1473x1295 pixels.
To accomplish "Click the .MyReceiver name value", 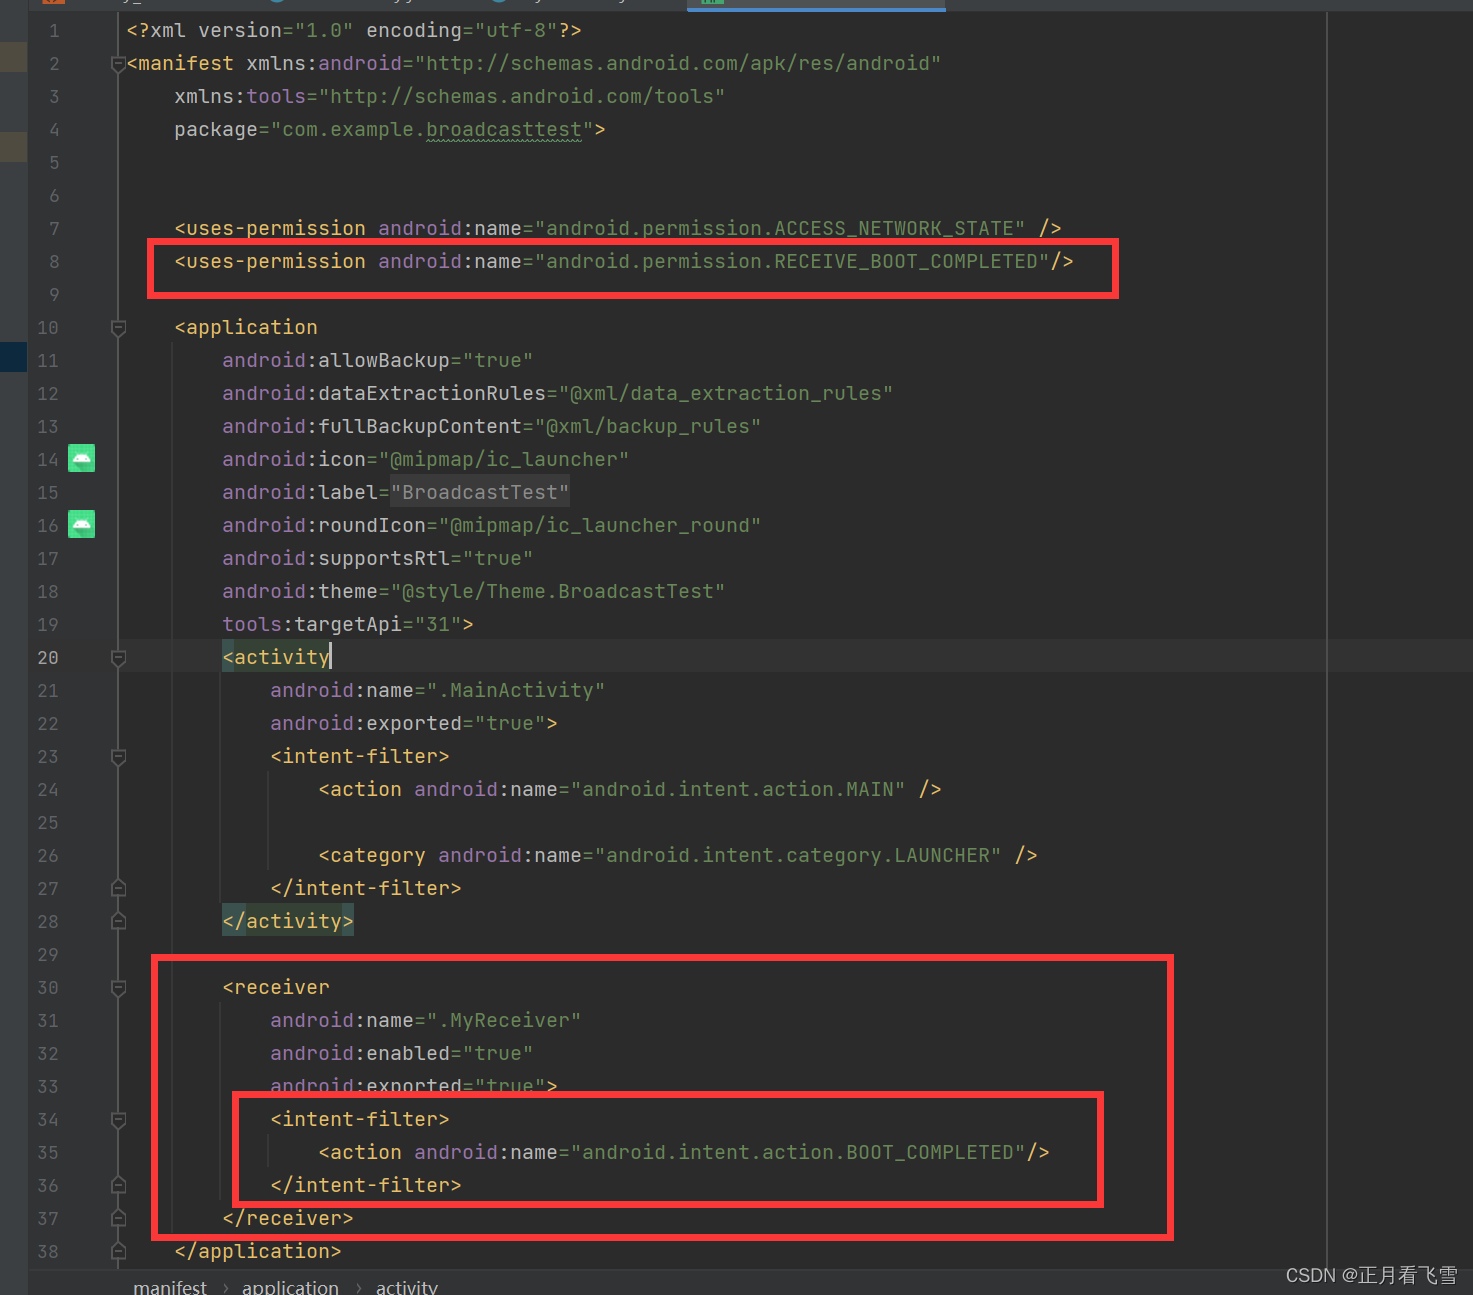I will tap(504, 1021).
